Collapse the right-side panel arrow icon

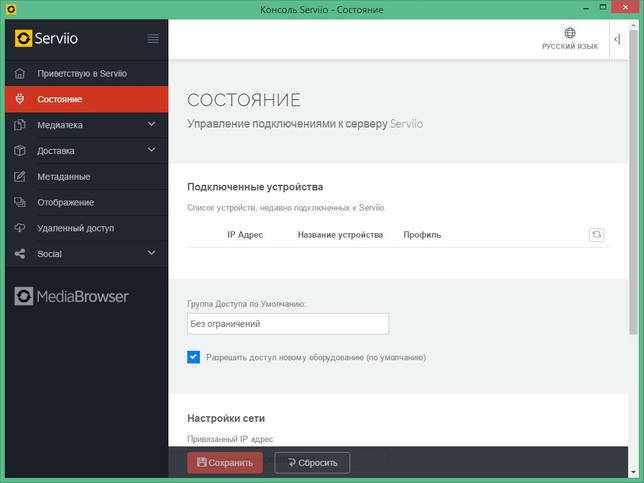[617, 39]
